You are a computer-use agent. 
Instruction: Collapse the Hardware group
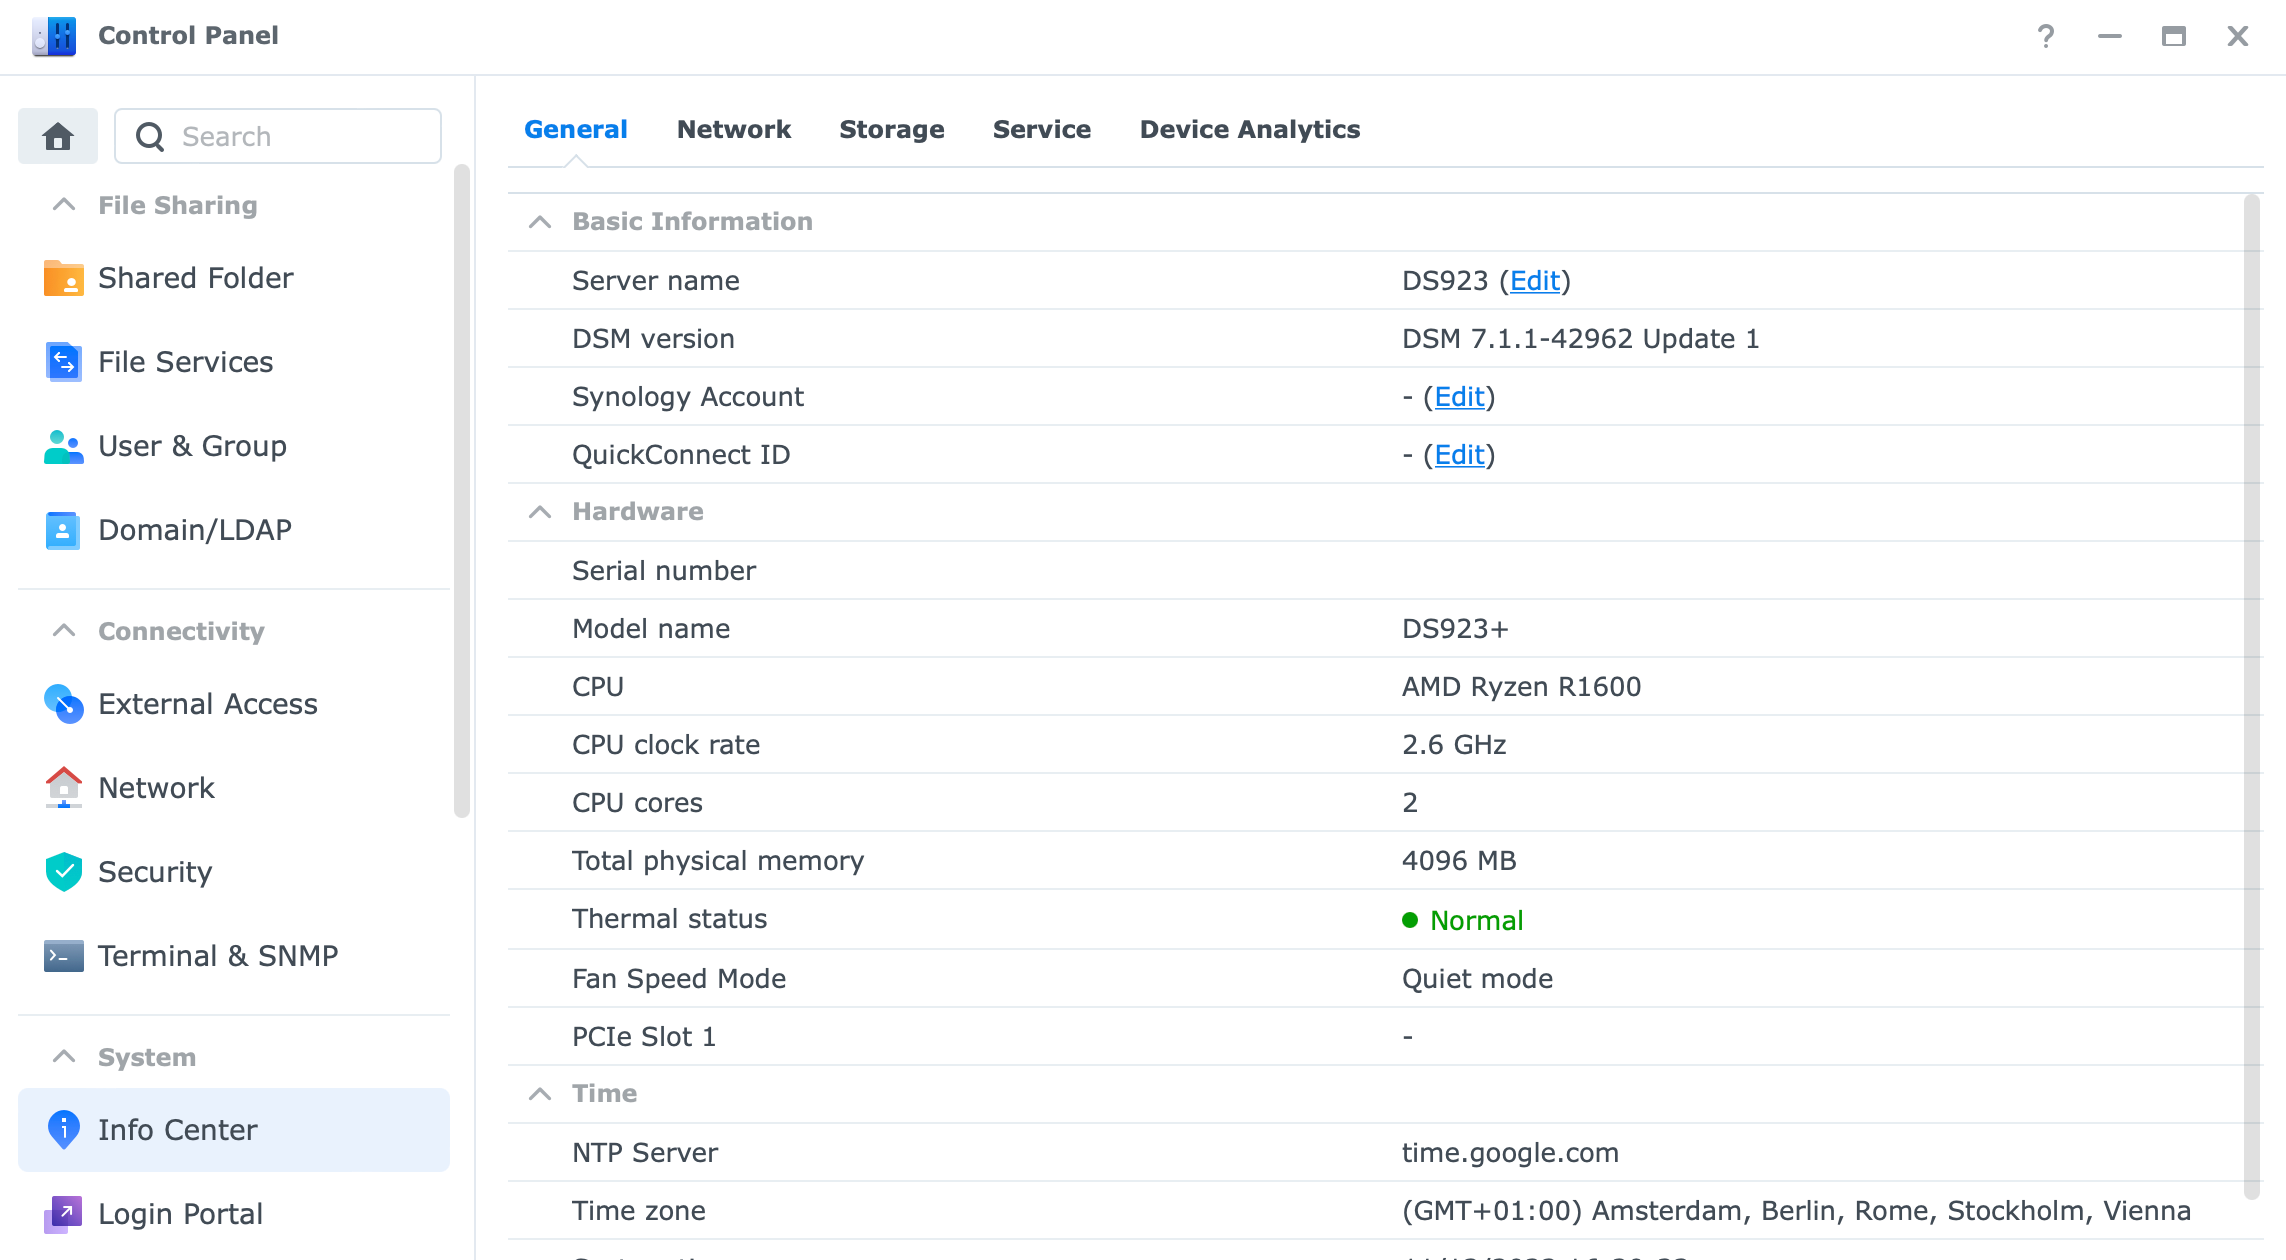pos(540,512)
